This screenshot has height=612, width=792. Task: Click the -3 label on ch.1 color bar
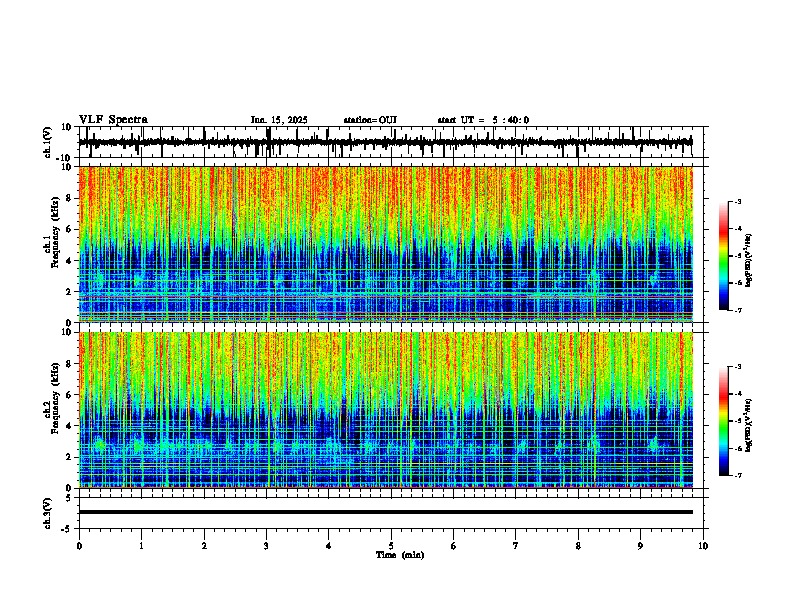click(x=738, y=201)
